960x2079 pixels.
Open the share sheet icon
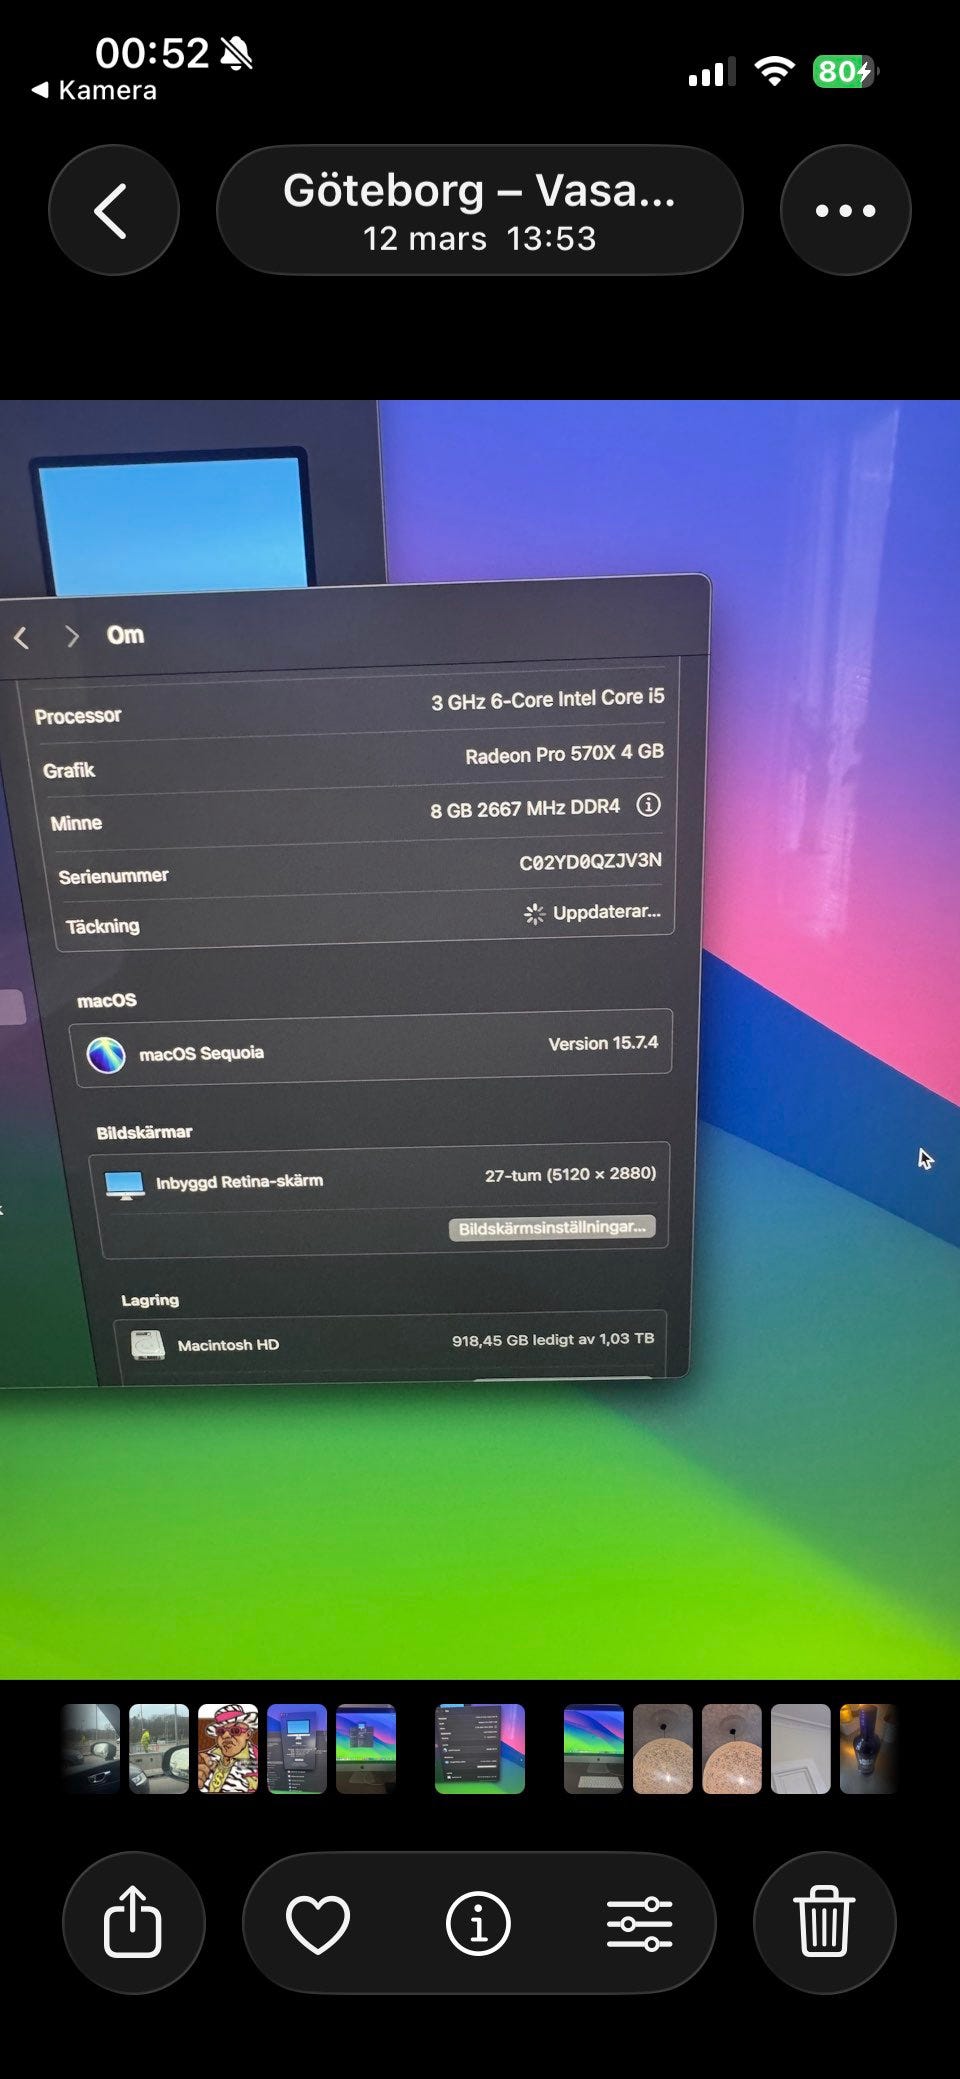point(133,1922)
